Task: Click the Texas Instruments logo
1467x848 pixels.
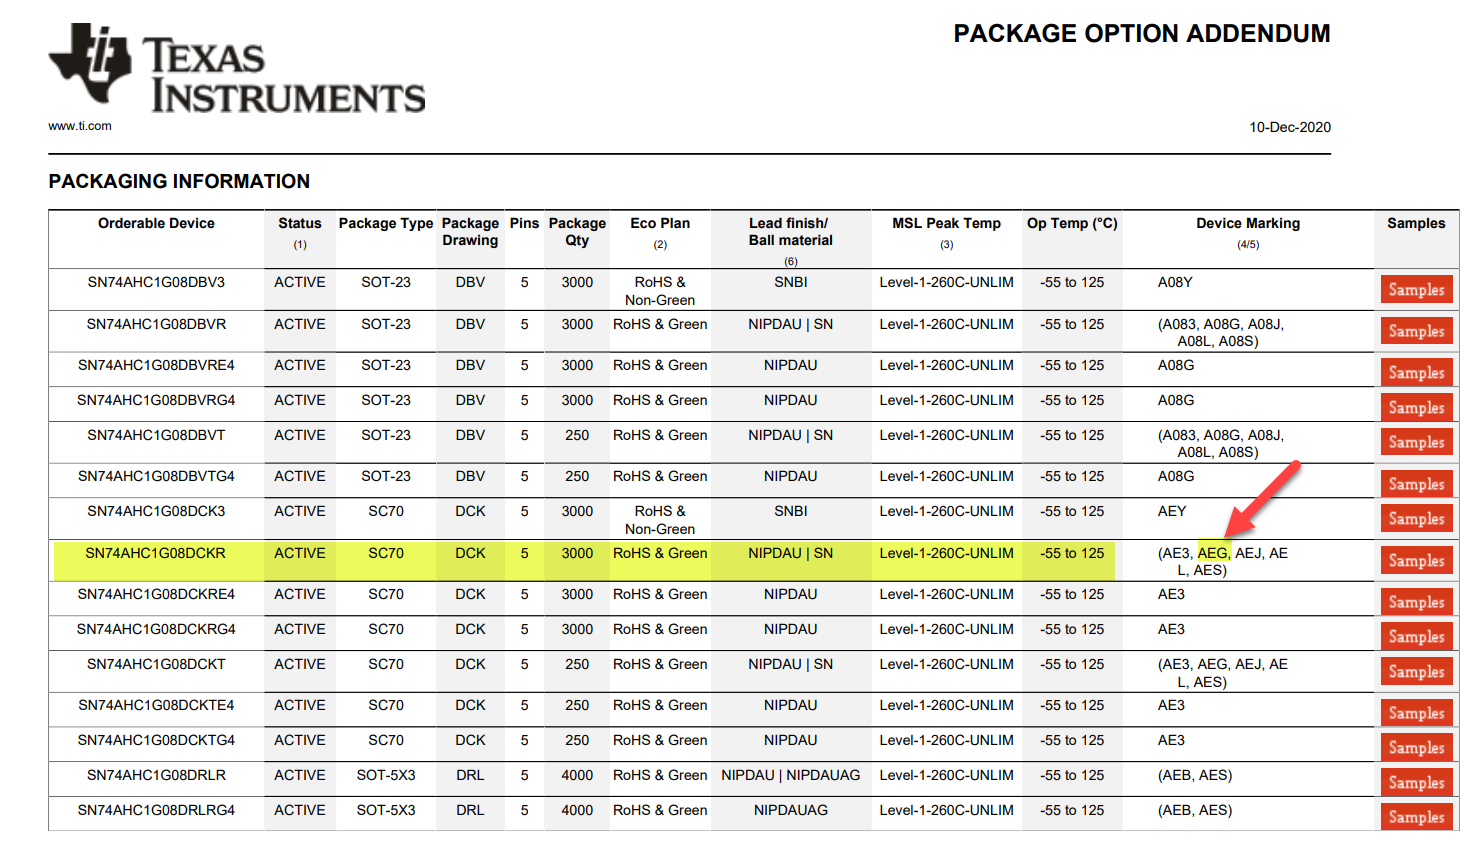Action: click(x=237, y=68)
